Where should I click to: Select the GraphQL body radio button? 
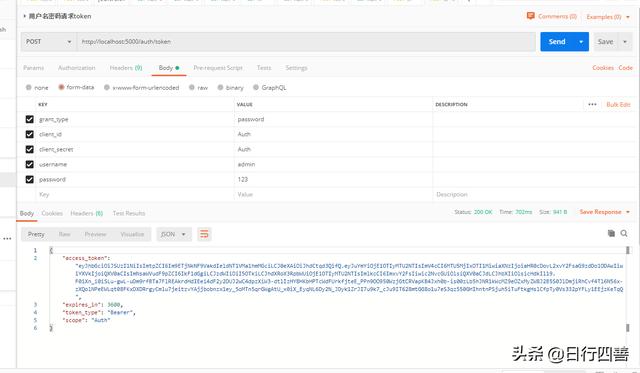click(256, 87)
